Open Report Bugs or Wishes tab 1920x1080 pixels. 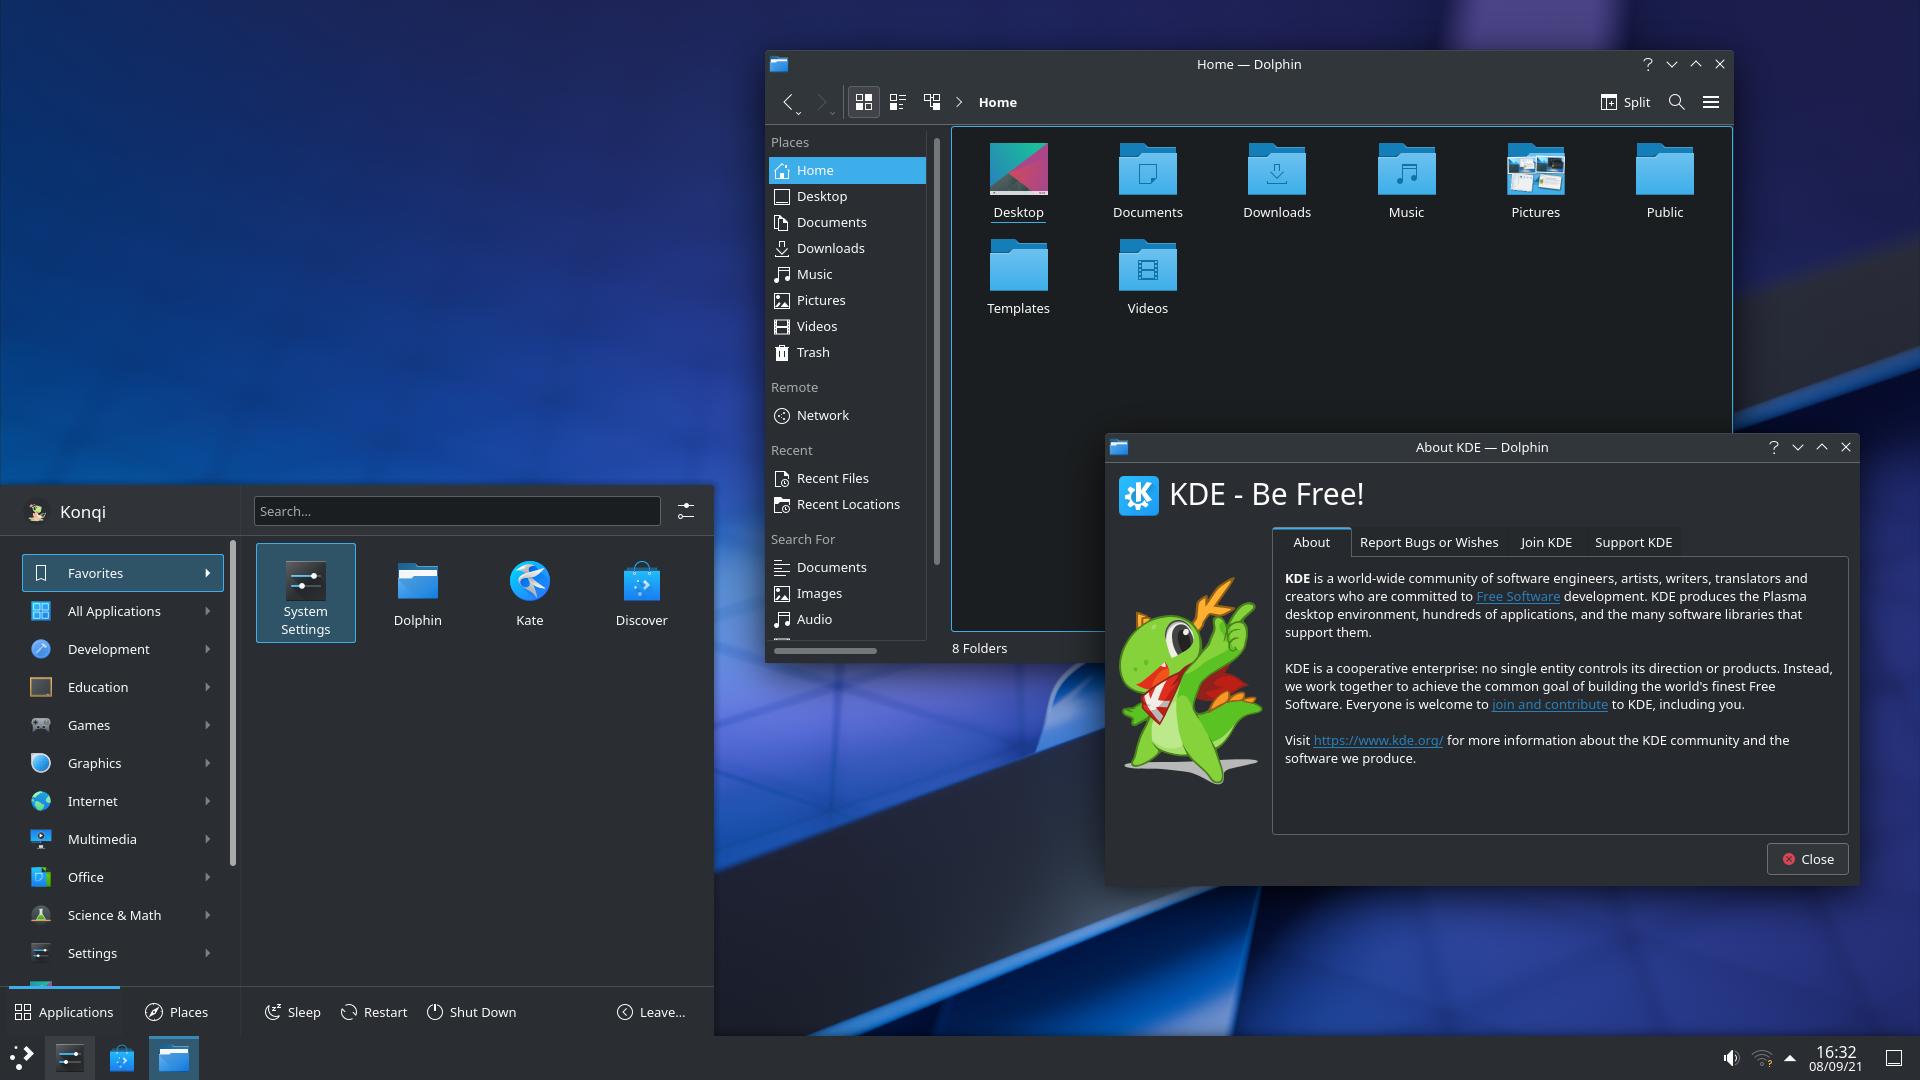tap(1428, 542)
